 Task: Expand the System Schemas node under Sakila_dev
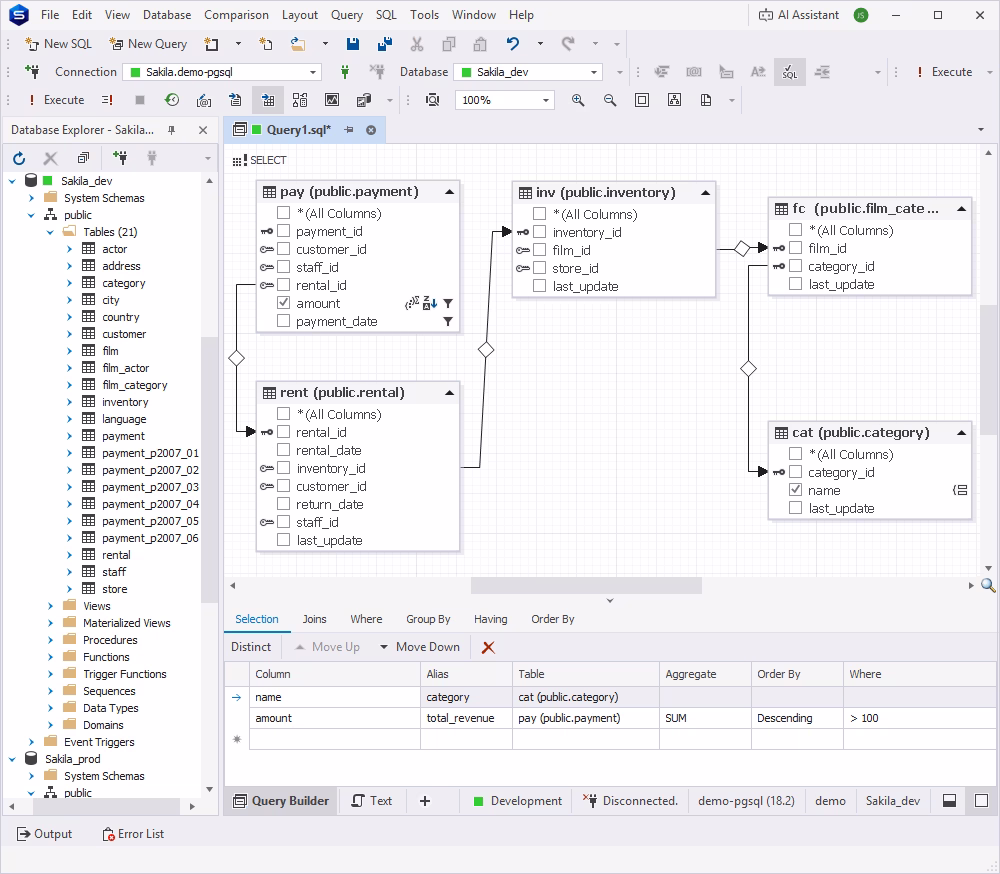coord(31,198)
